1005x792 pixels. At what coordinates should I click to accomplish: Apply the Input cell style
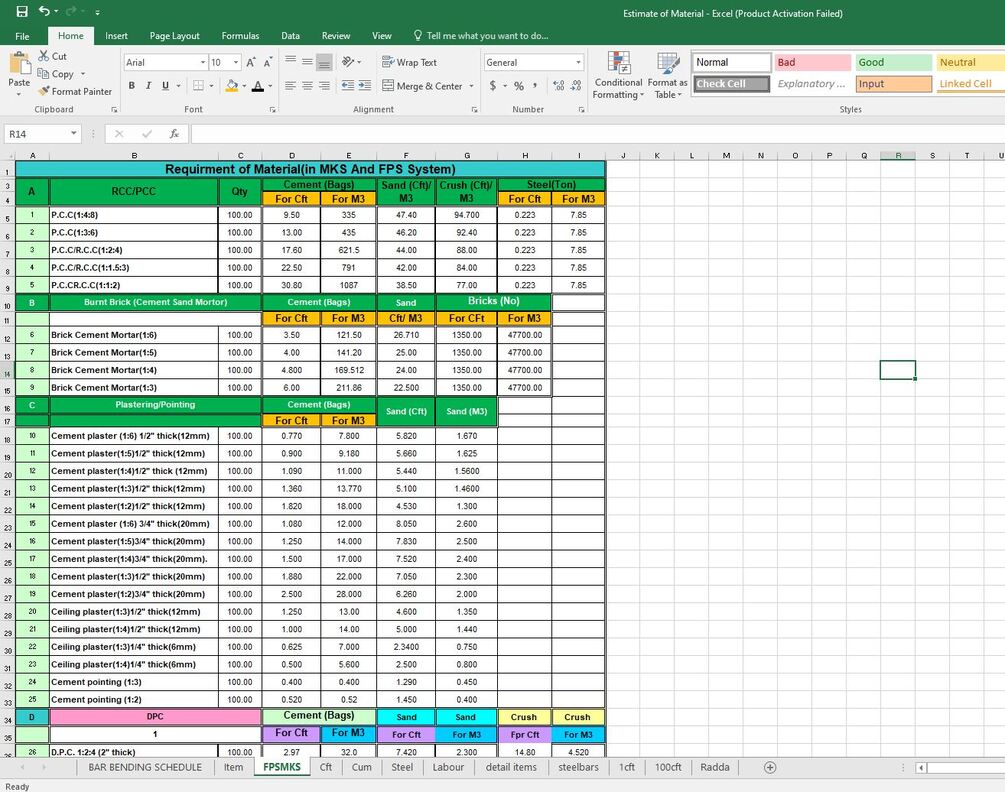[x=893, y=84]
